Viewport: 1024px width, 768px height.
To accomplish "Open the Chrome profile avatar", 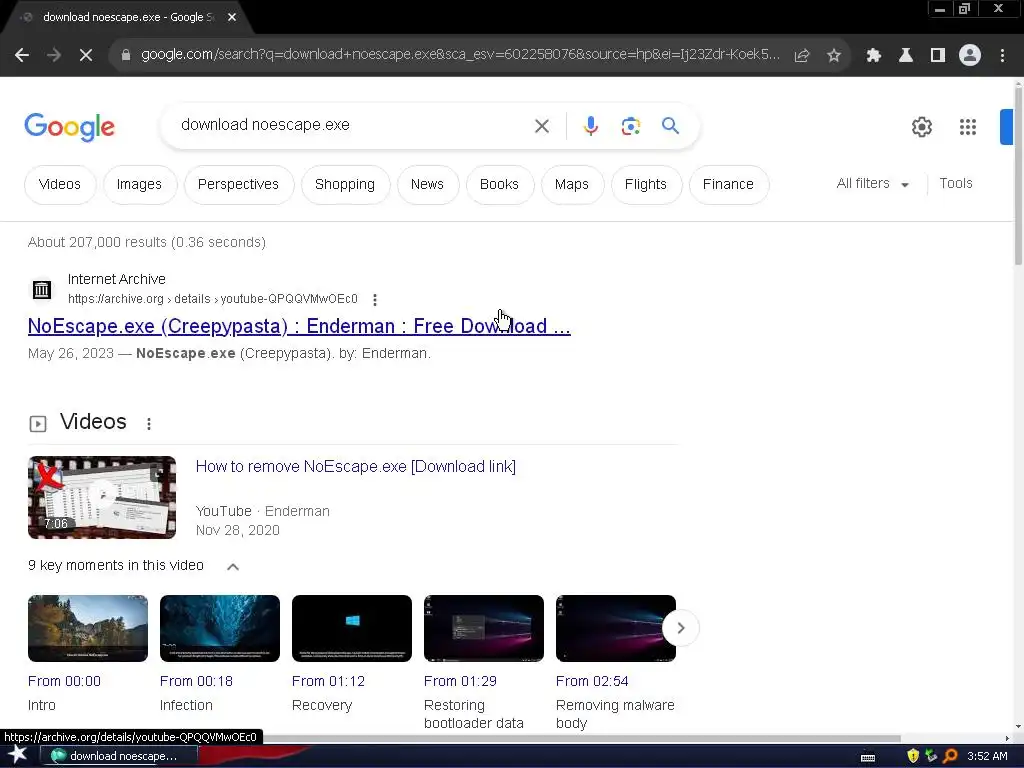I will pyautogui.click(x=970, y=56).
